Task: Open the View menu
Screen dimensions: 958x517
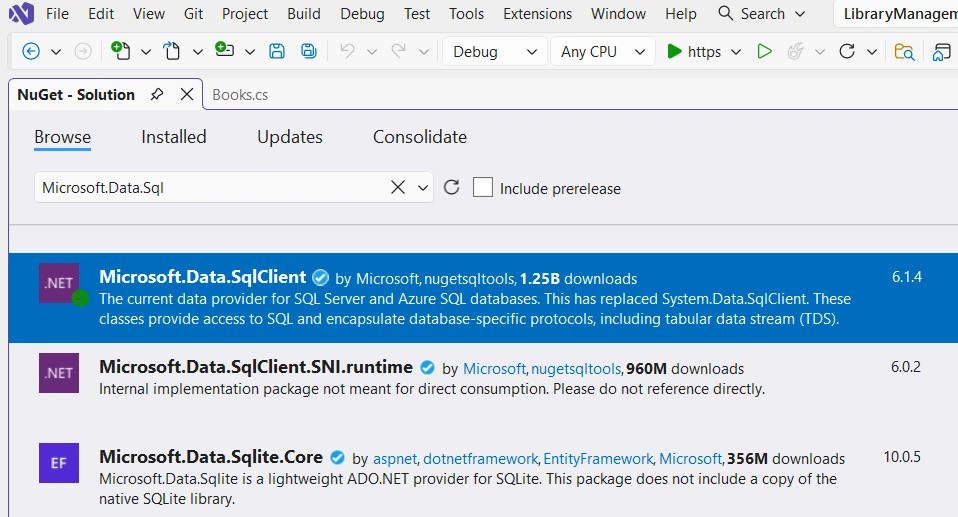Action: click(149, 13)
